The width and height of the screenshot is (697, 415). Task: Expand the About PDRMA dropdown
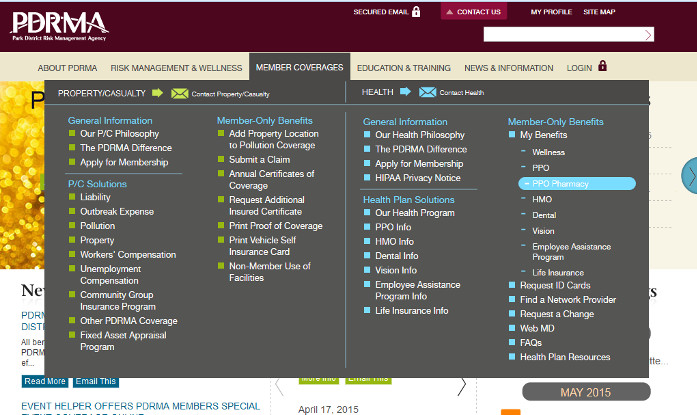pyautogui.click(x=67, y=68)
